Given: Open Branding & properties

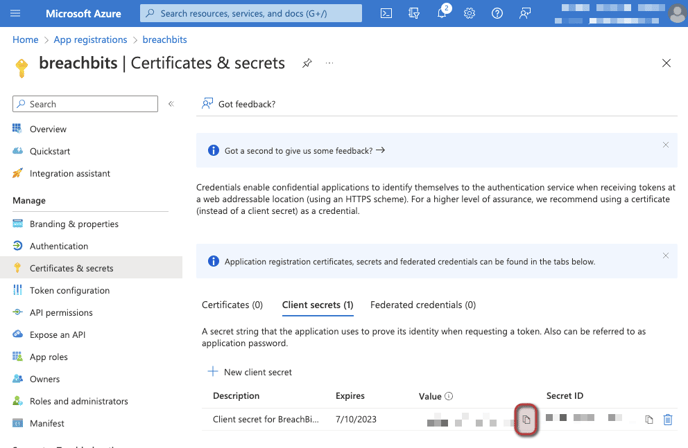Looking at the screenshot, I should click(x=74, y=224).
